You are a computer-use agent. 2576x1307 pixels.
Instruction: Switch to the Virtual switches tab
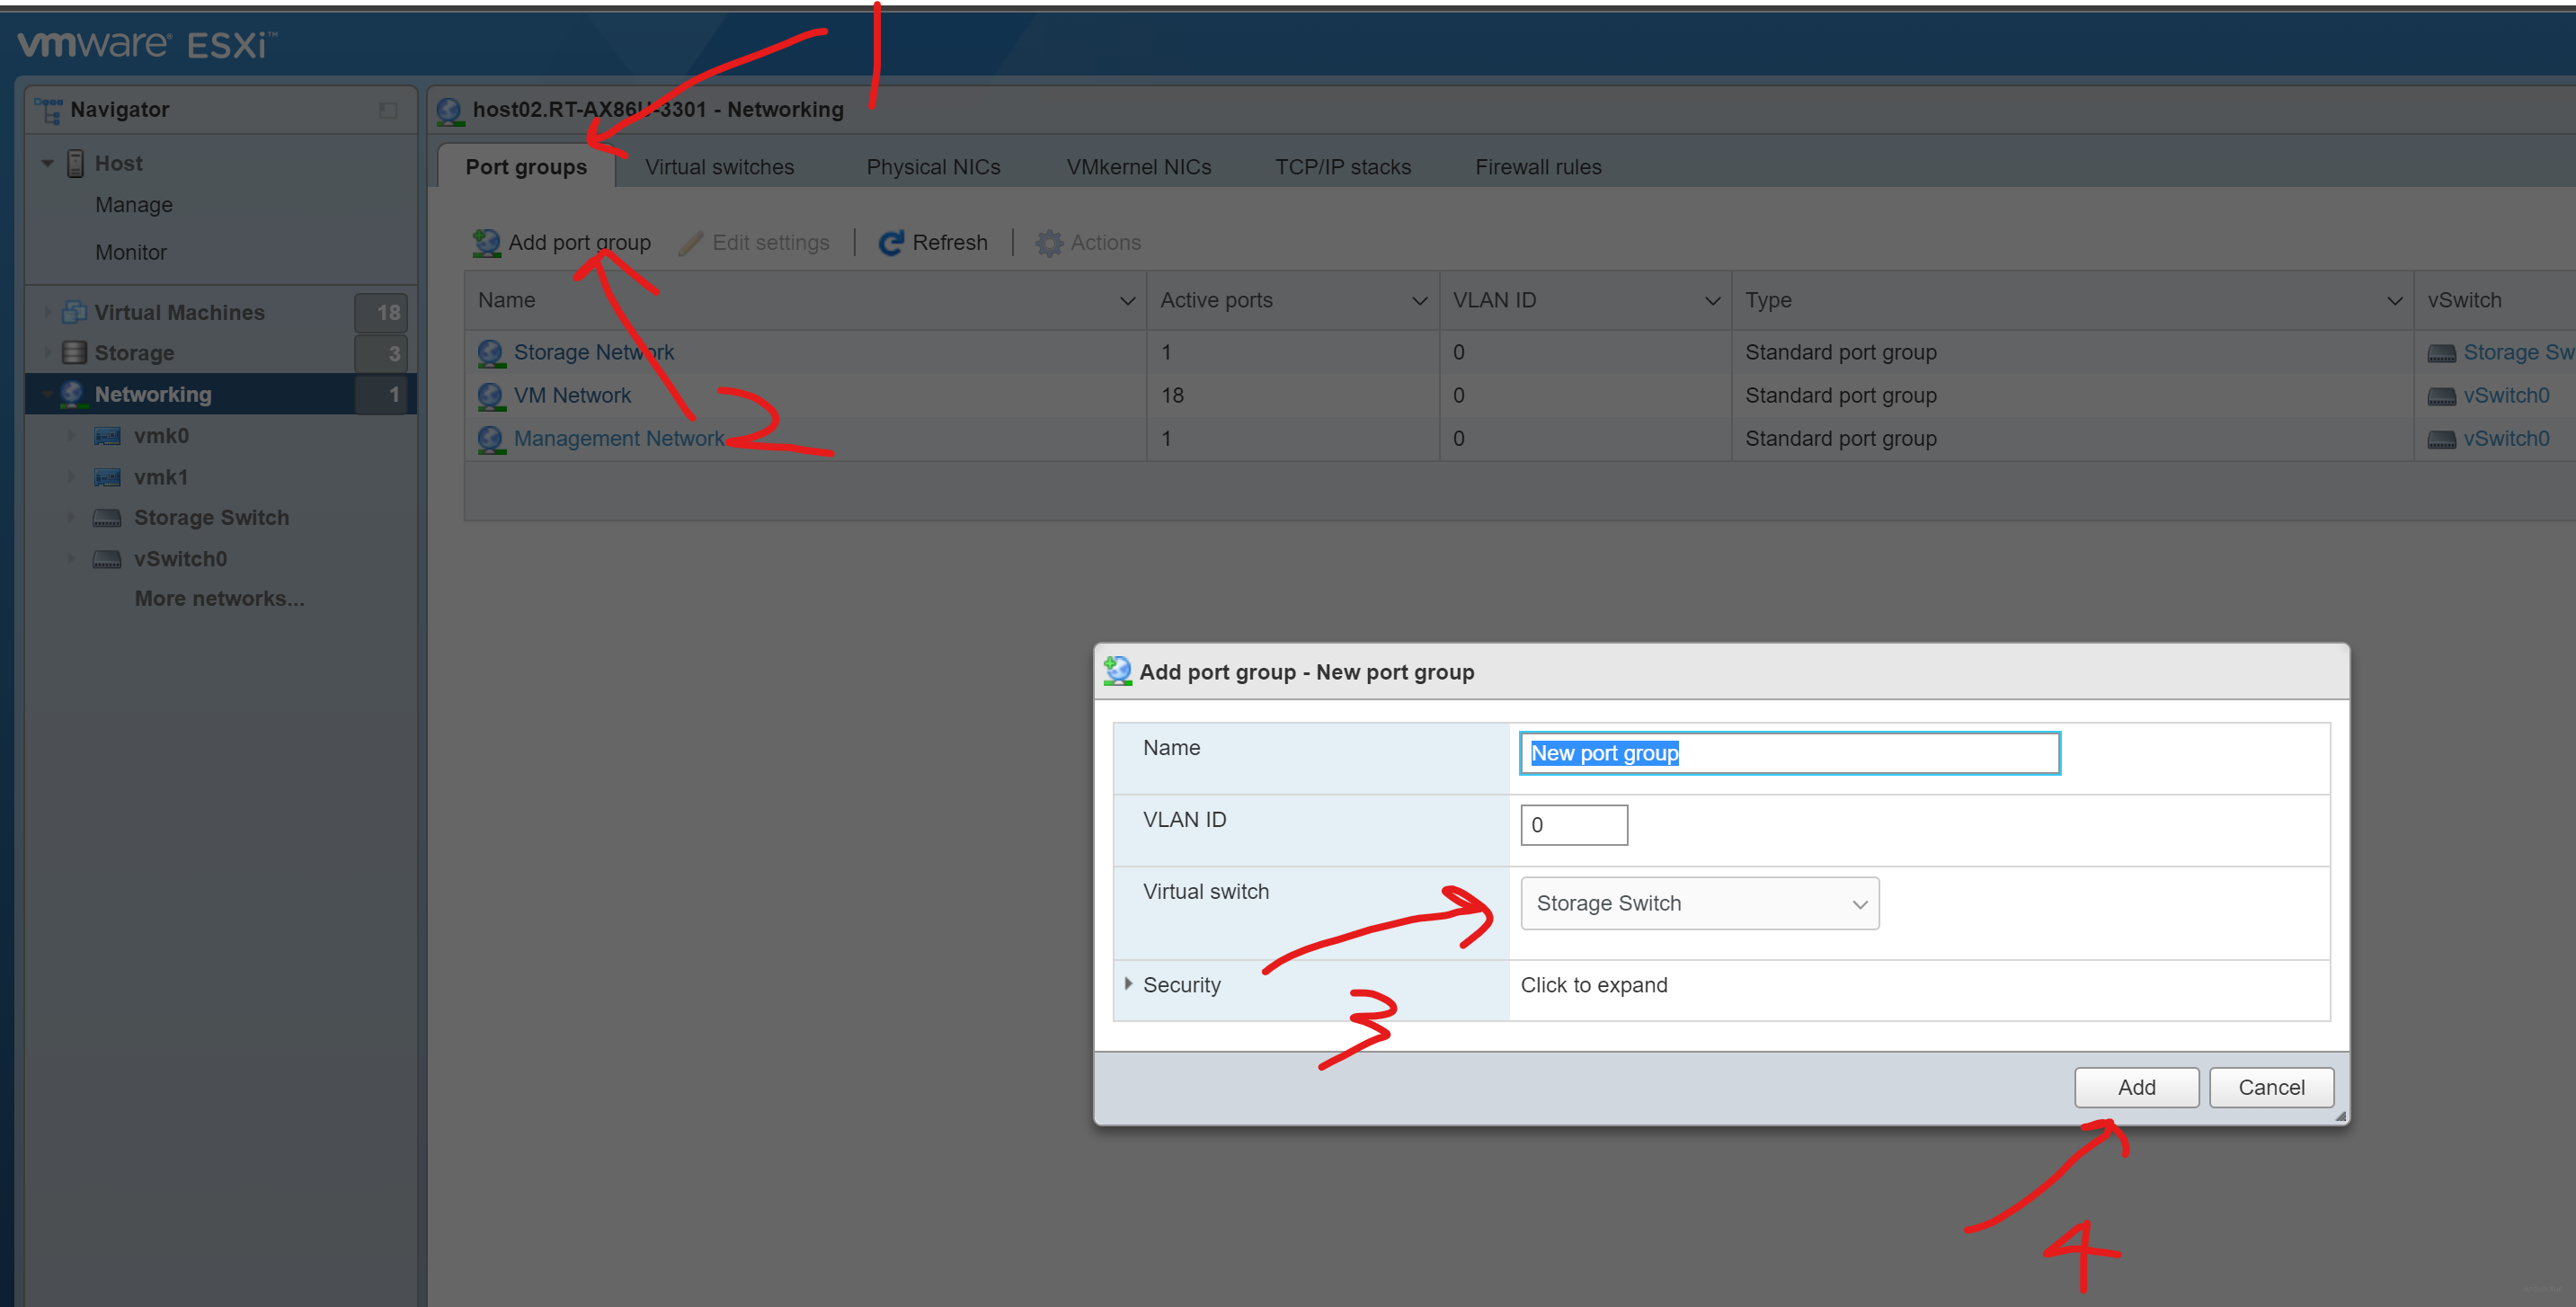tap(719, 167)
